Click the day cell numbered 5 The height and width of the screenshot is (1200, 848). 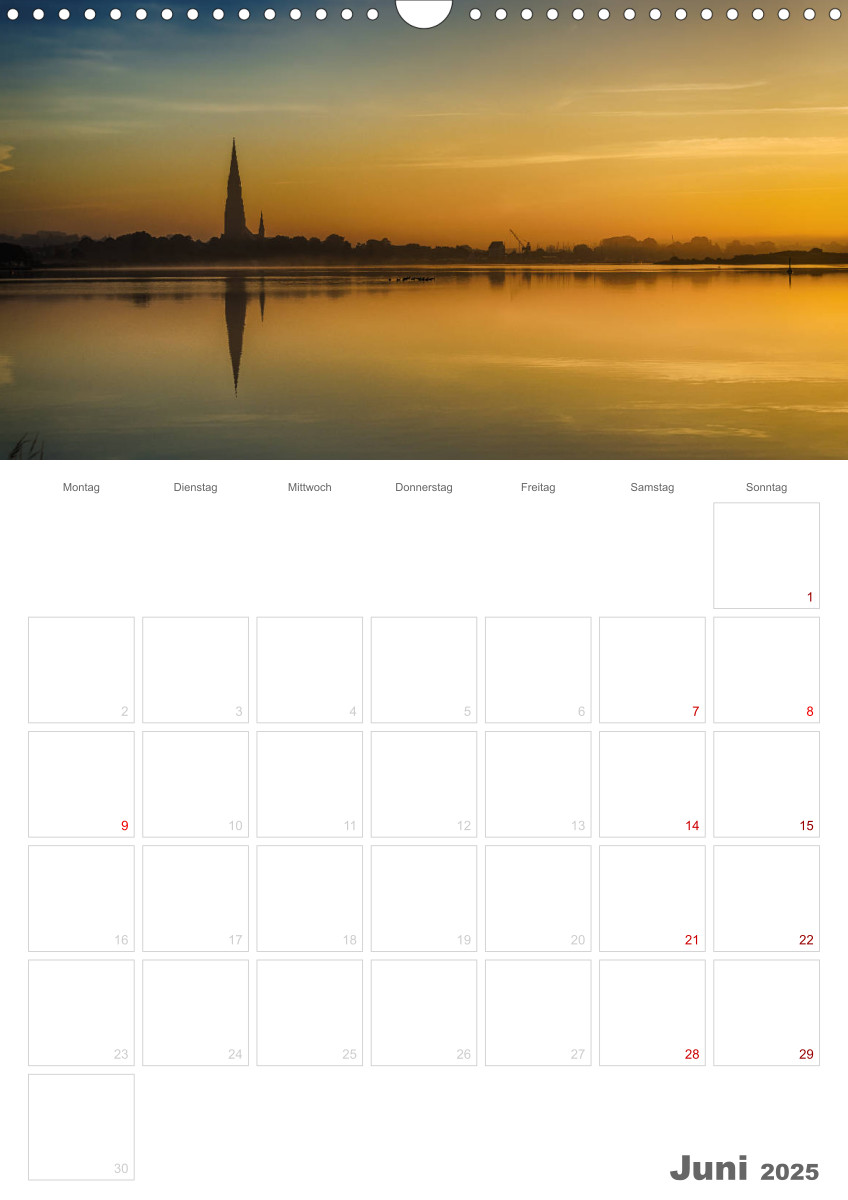coord(424,670)
